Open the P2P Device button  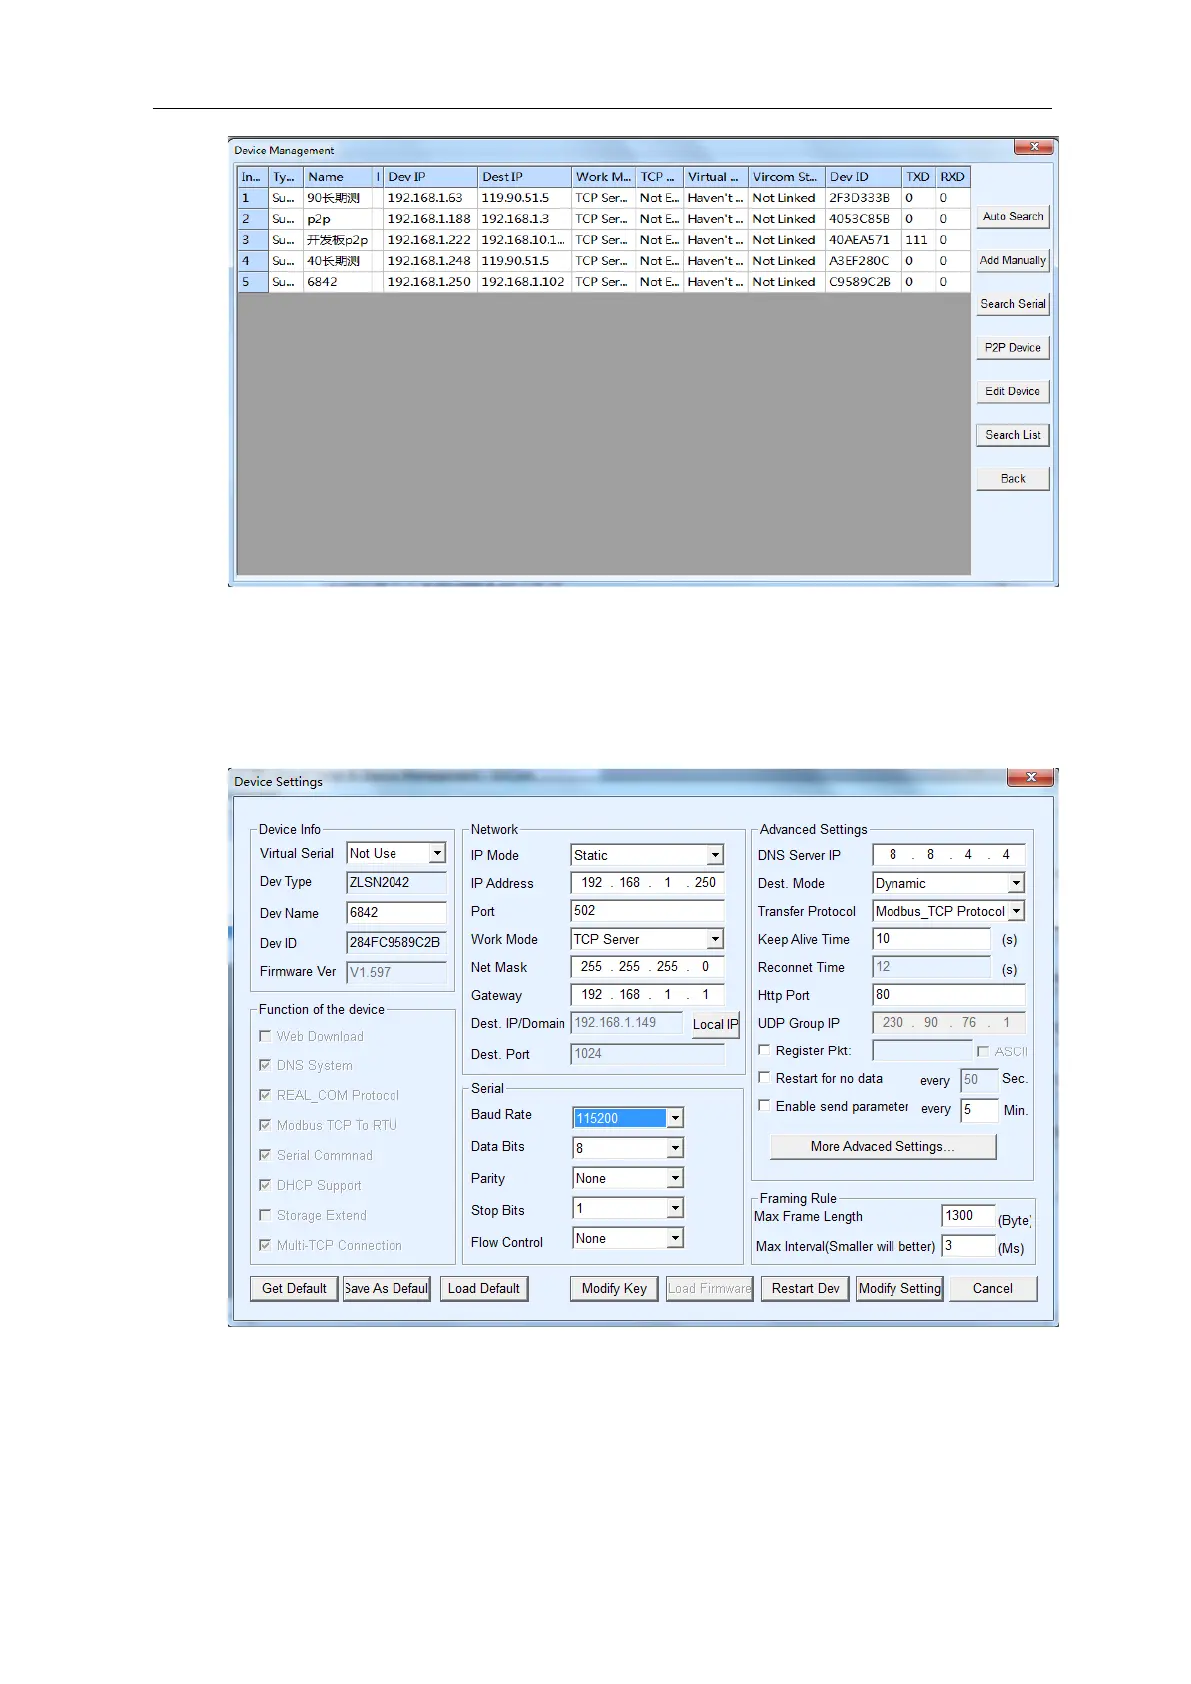[x=1012, y=348]
